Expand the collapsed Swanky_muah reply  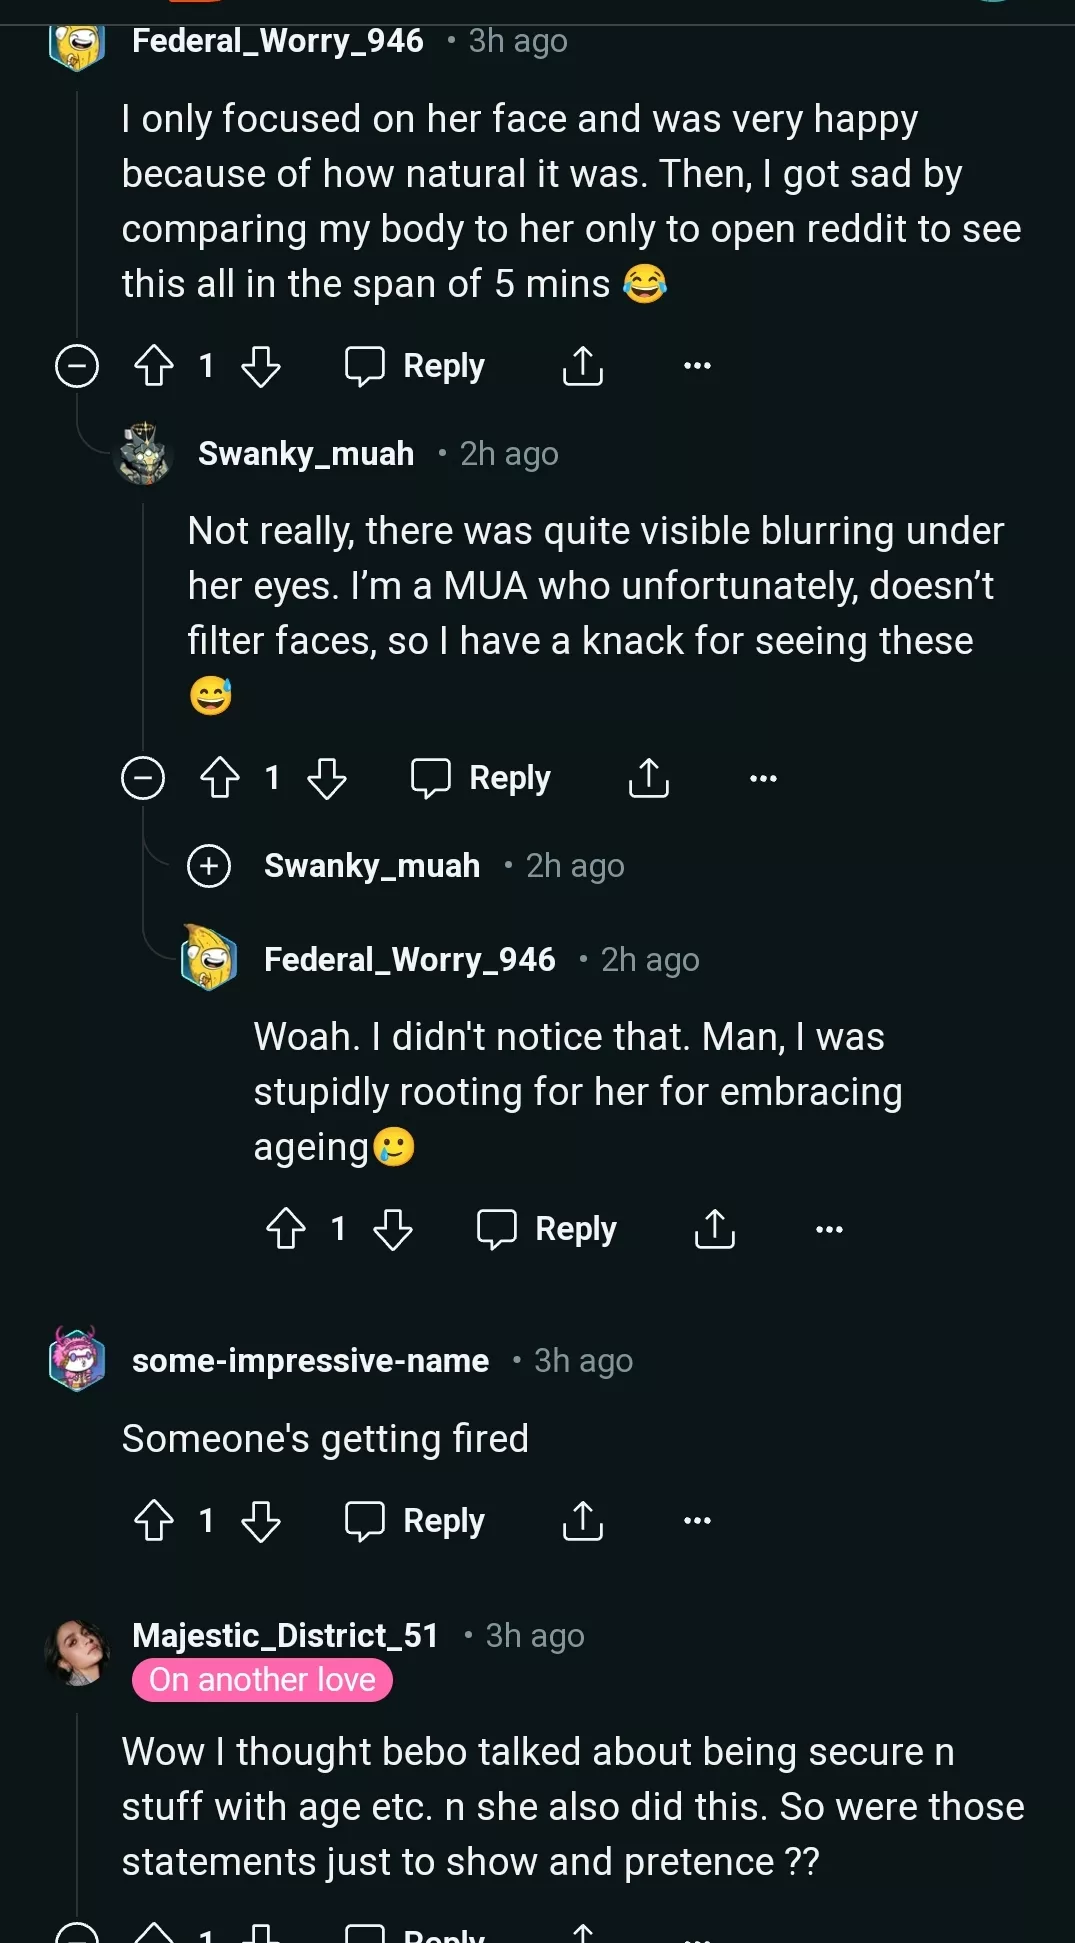[x=209, y=866]
